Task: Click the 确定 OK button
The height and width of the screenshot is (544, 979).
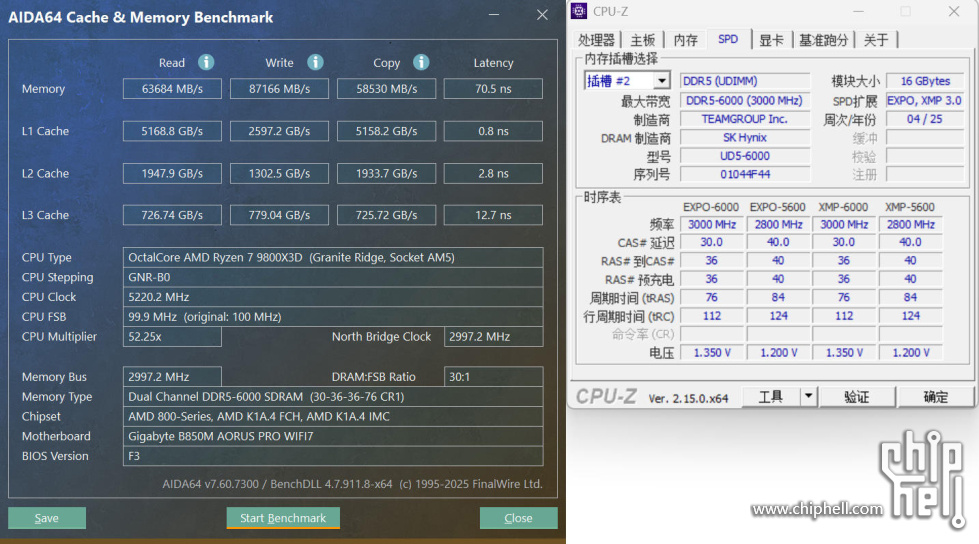Action: point(935,397)
